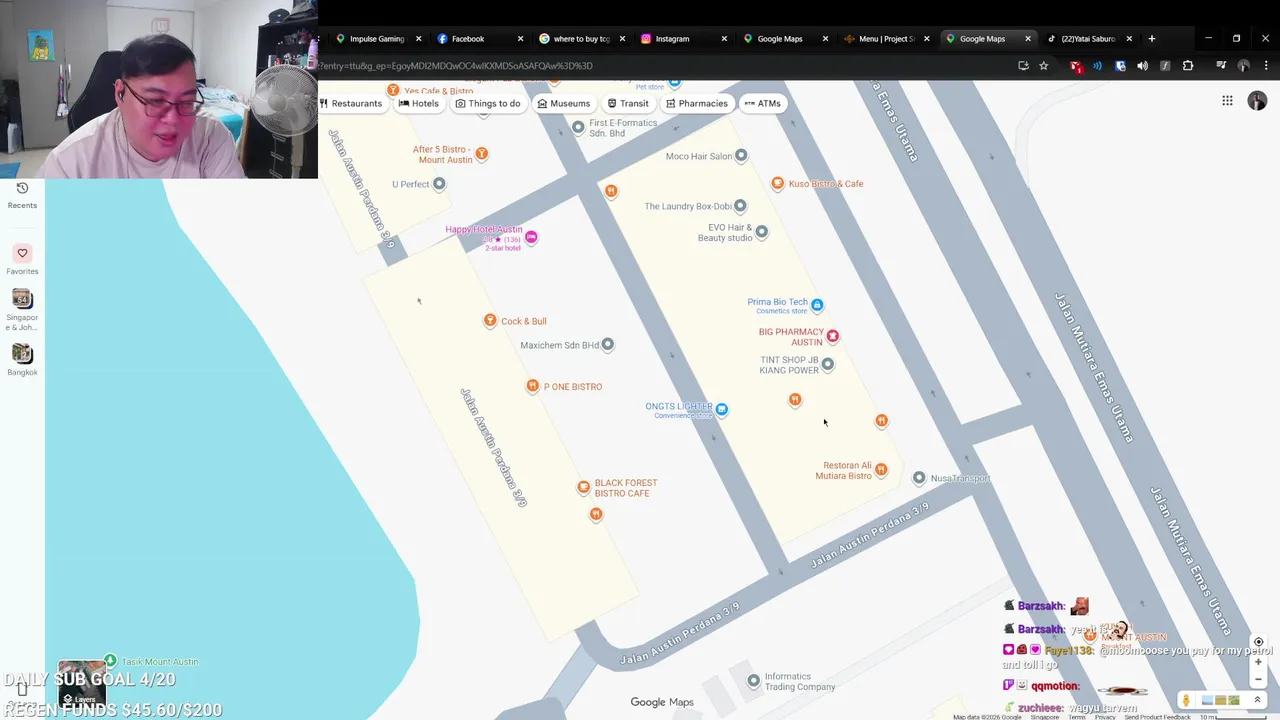Click the Moco Hair Salon pin
Image resolution: width=1280 pixels, height=720 pixels.
[x=741, y=155]
